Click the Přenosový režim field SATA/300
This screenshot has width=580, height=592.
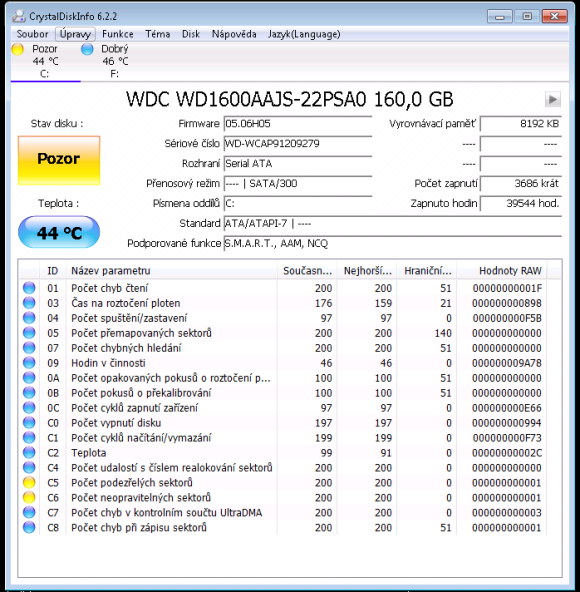(298, 183)
